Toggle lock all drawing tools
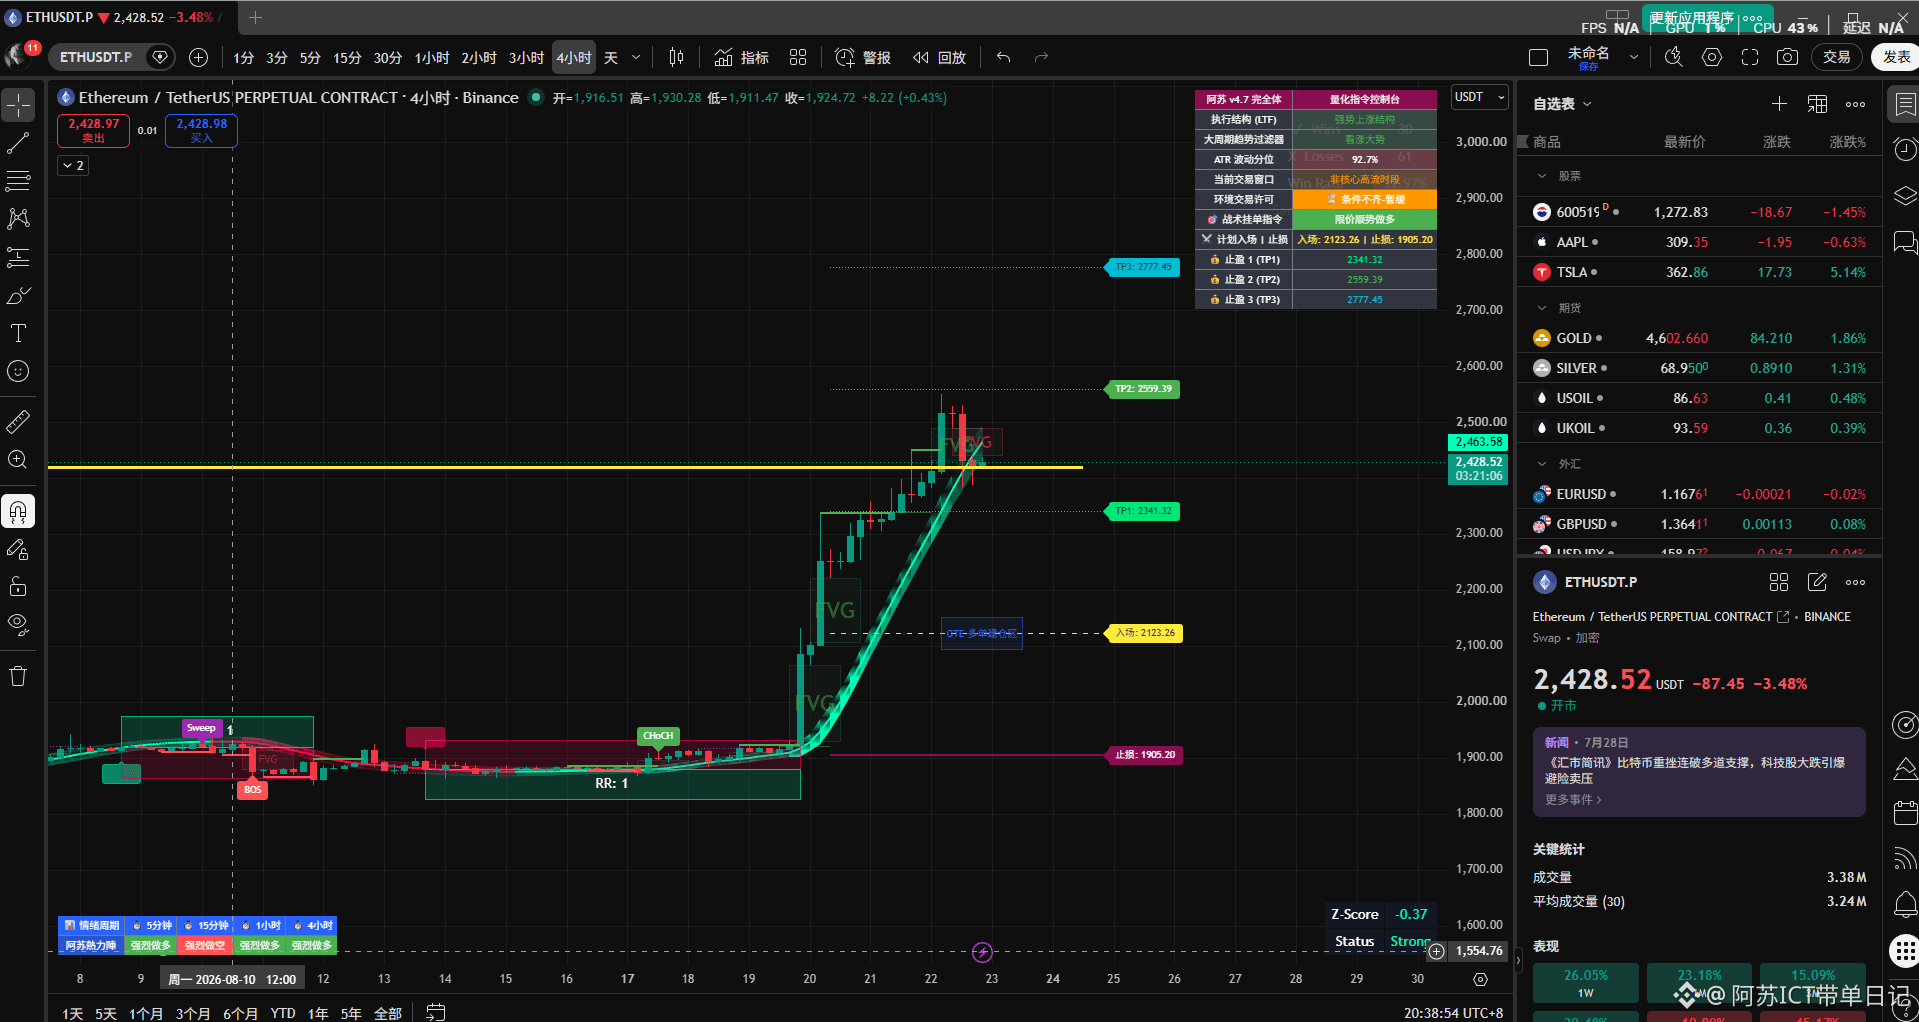Screen dimensions: 1919x1022 (x=18, y=587)
